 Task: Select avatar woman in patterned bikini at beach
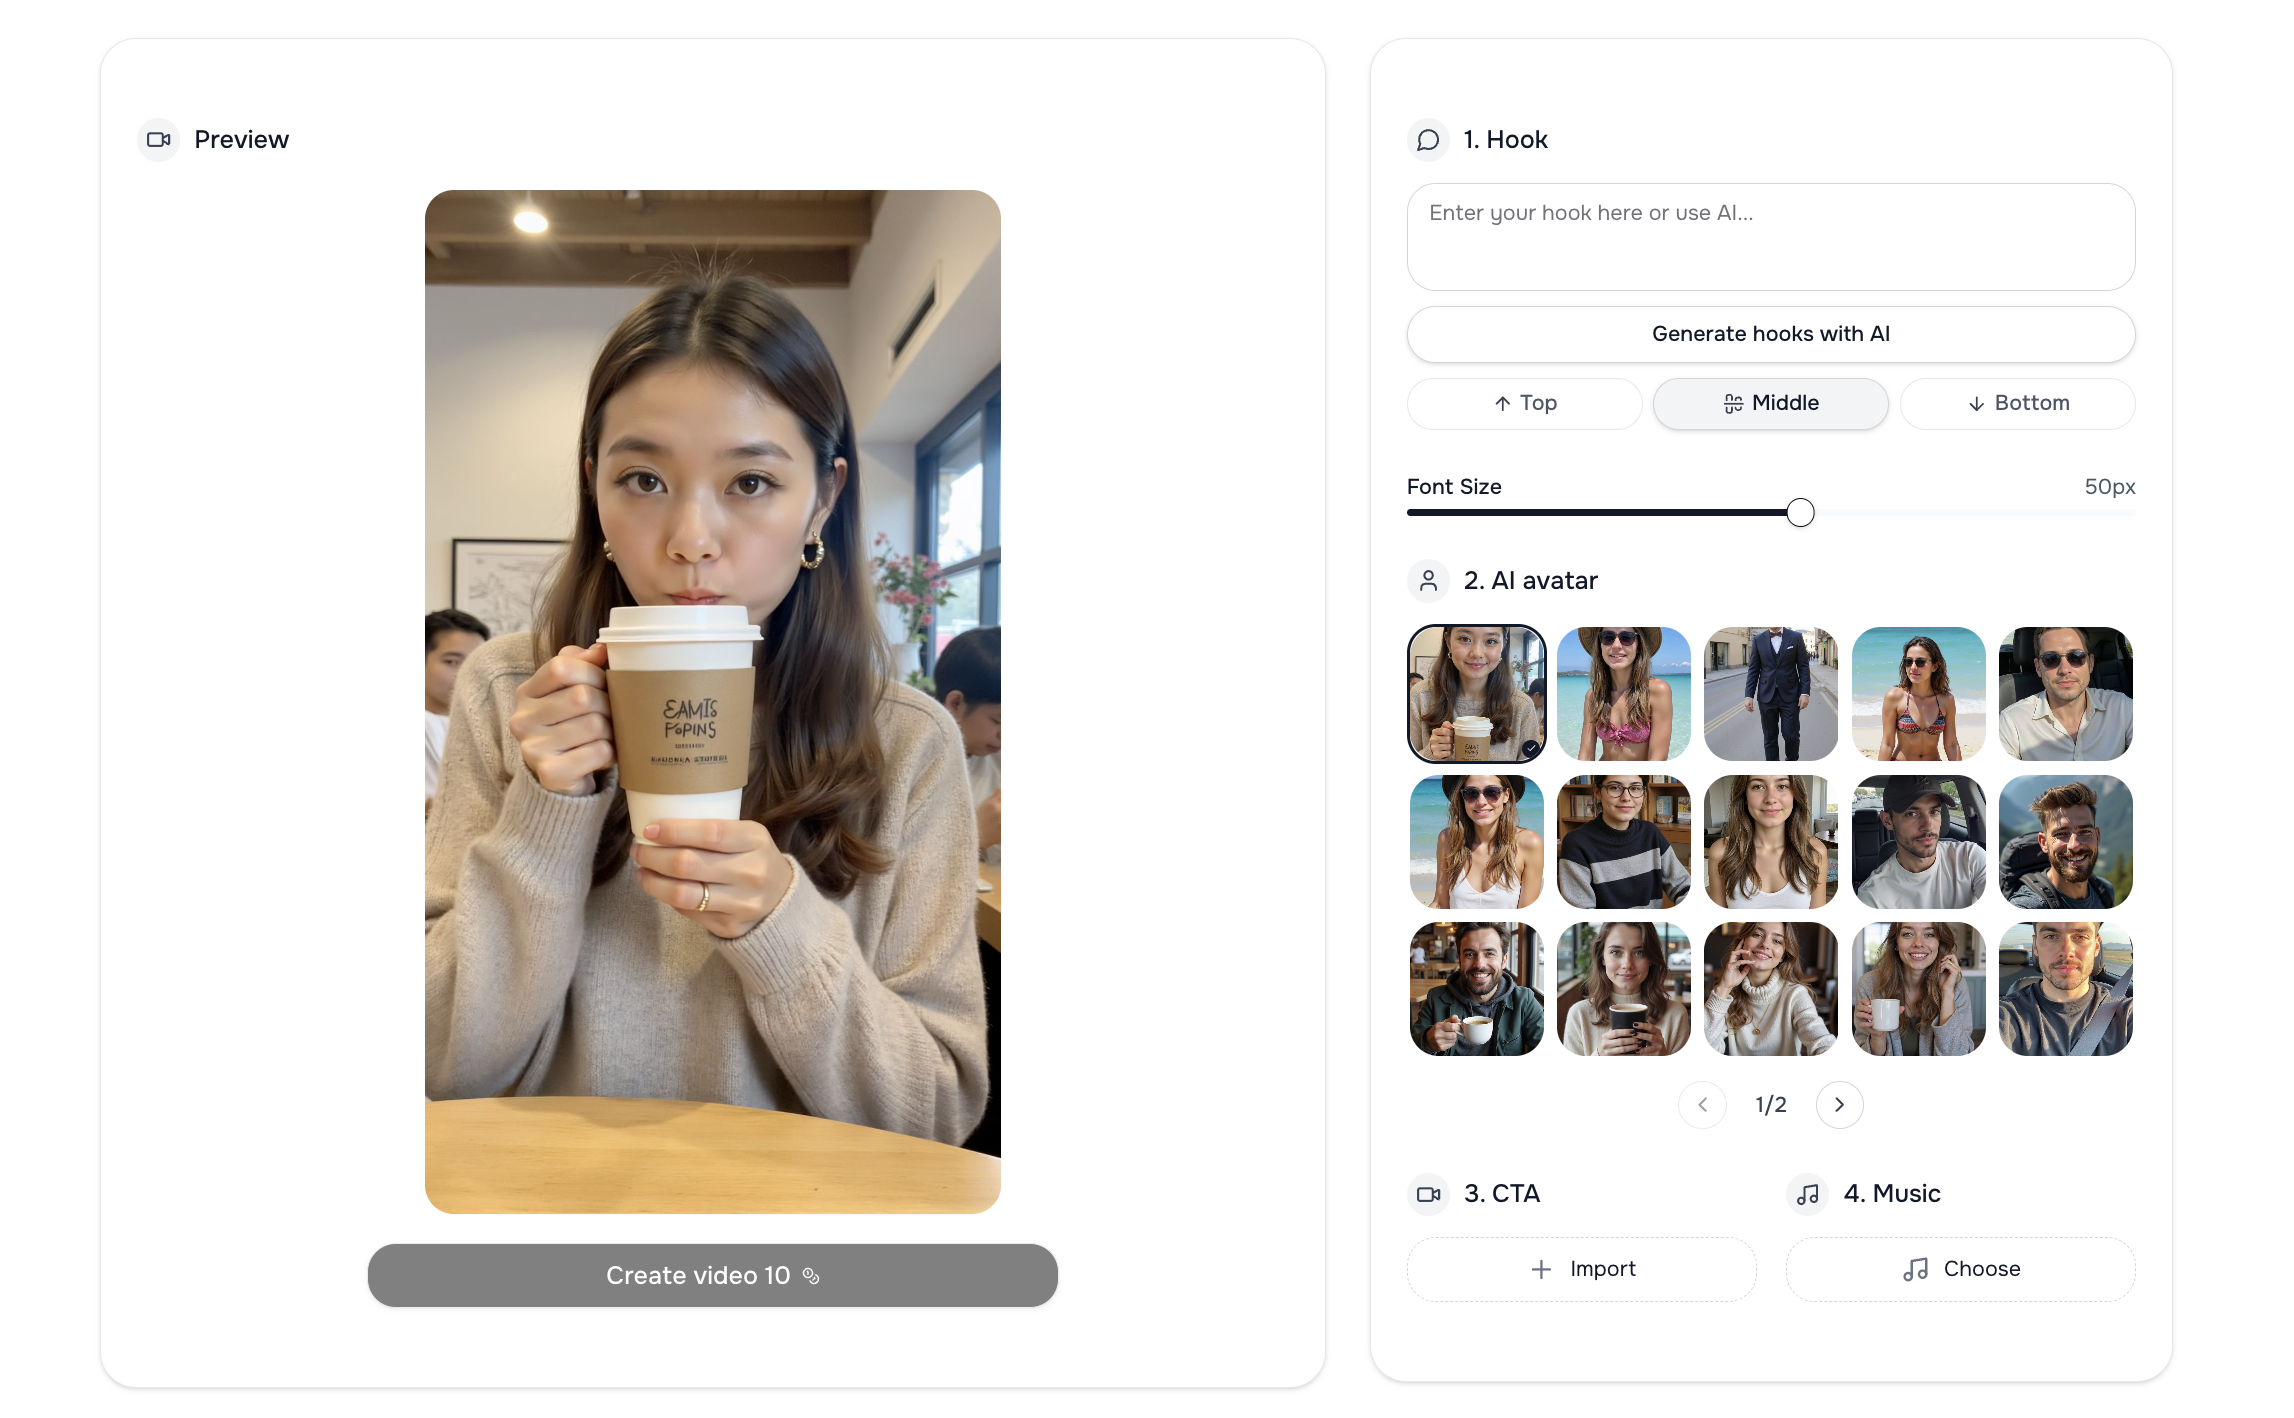[1918, 694]
